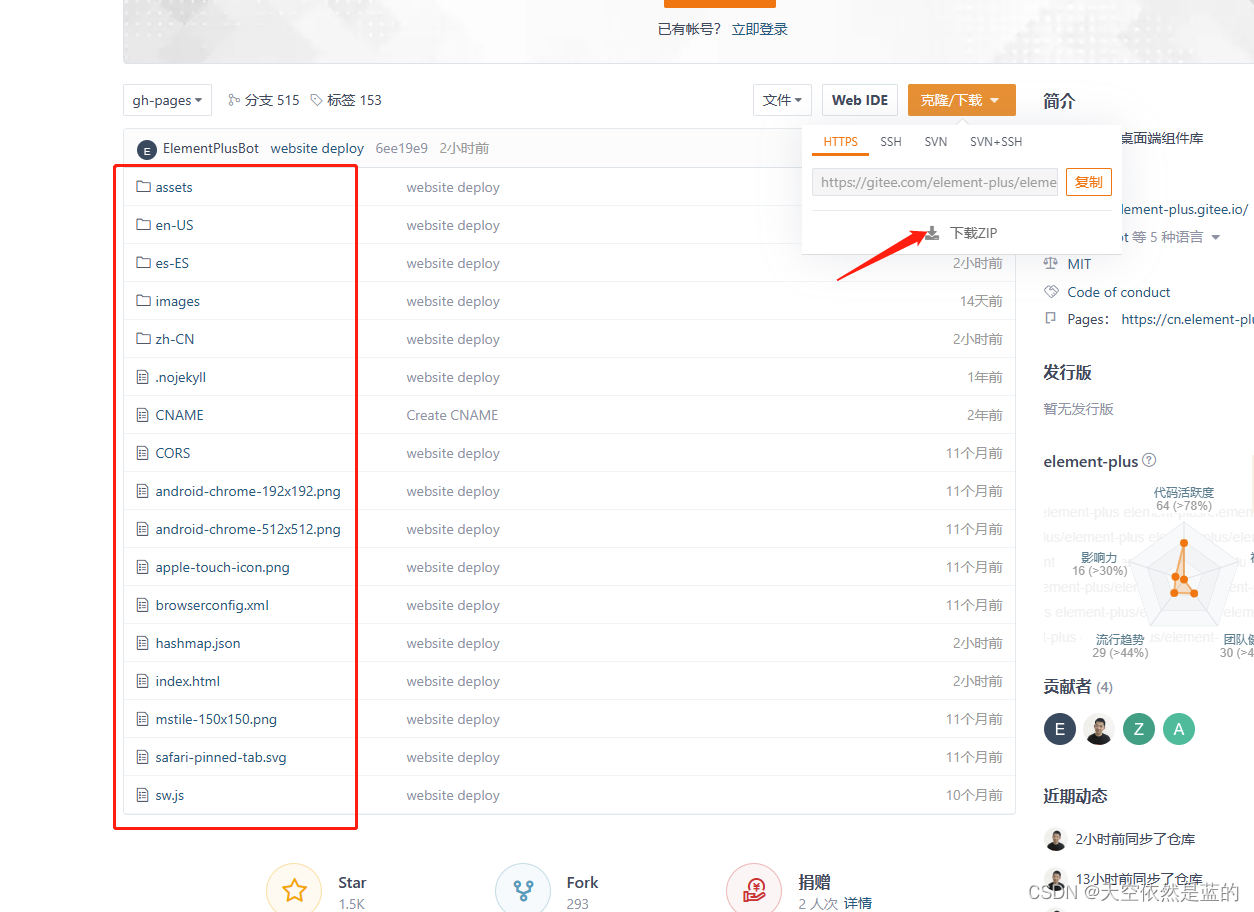Click the file icon for android-chrome-192x192.png
The width and height of the screenshot is (1254, 912).
pyautogui.click(x=143, y=491)
